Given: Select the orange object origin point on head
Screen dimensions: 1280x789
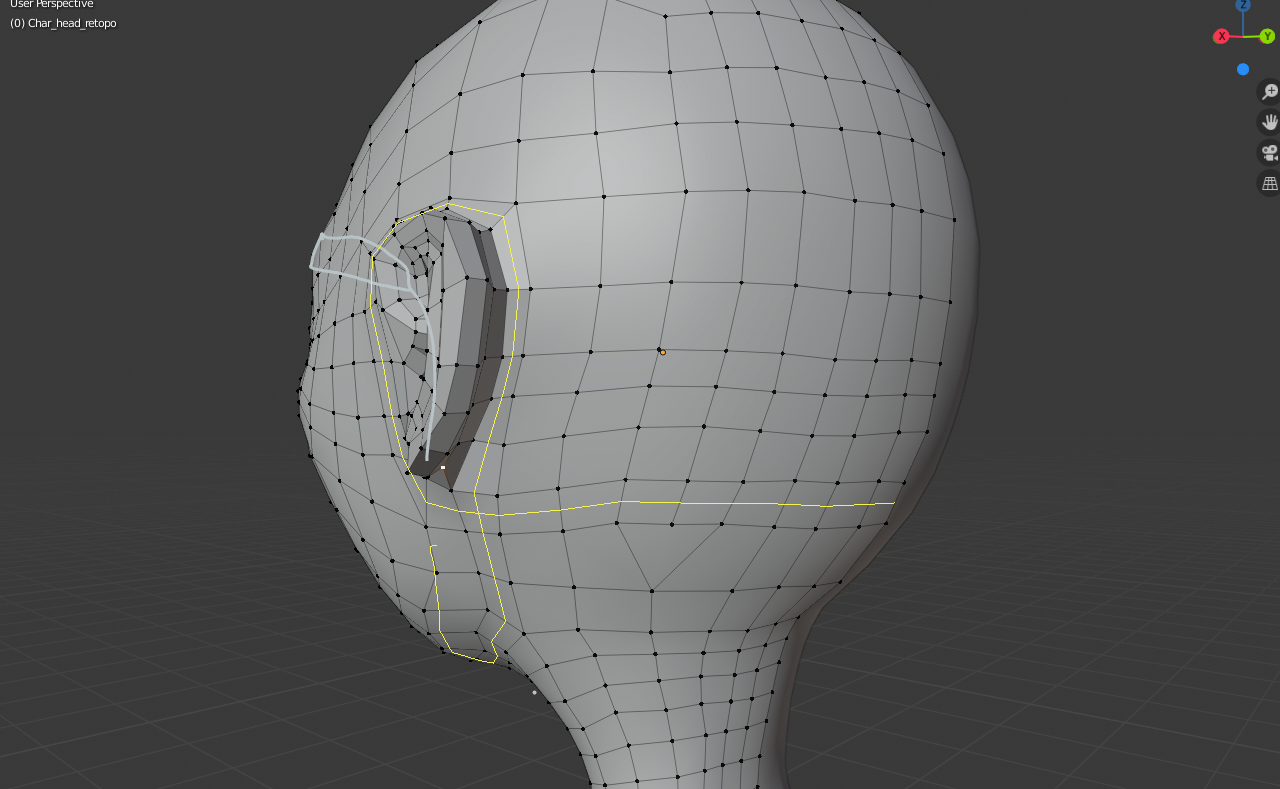Looking at the screenshot, I should pos(660,351).
